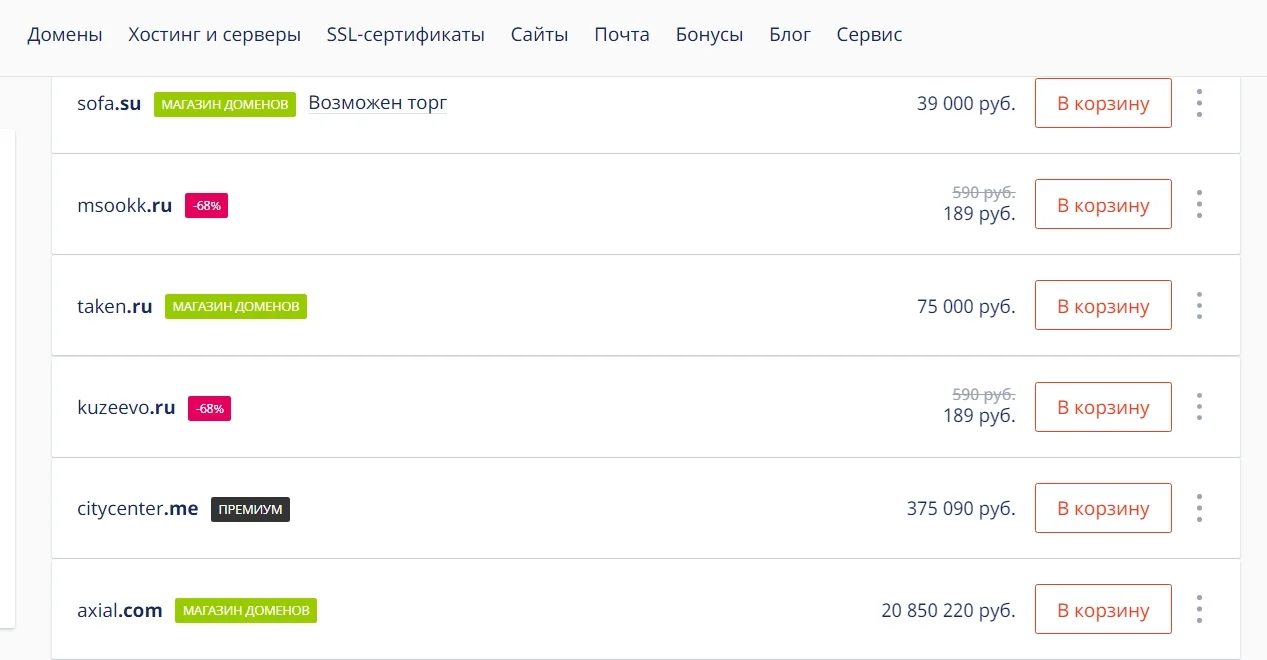
Task: Open three-dot menu for kuzeevo.ru
Action: click(x=1199, y=406)
